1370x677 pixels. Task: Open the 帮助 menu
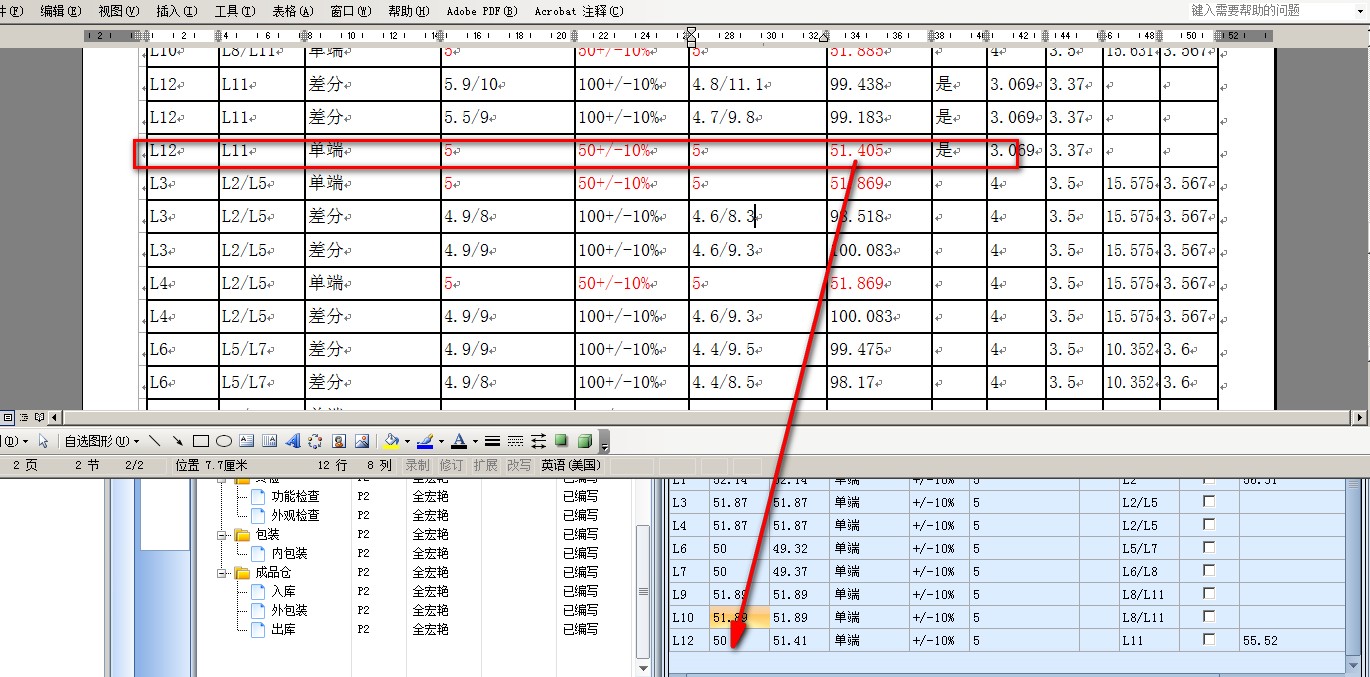coord(409,11)
